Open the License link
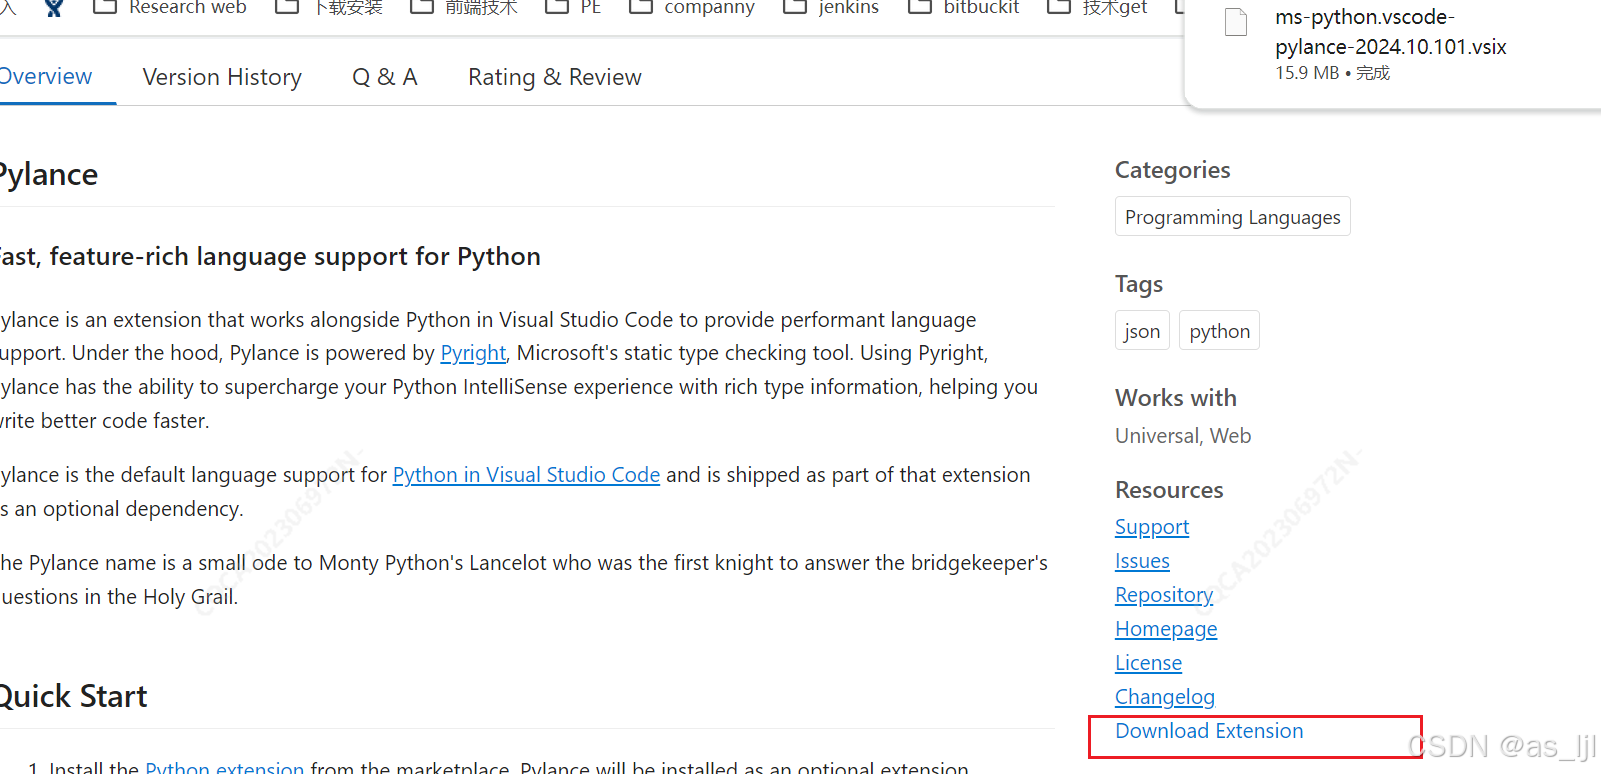The image size is (1601, 774). tap(1148, 663)
